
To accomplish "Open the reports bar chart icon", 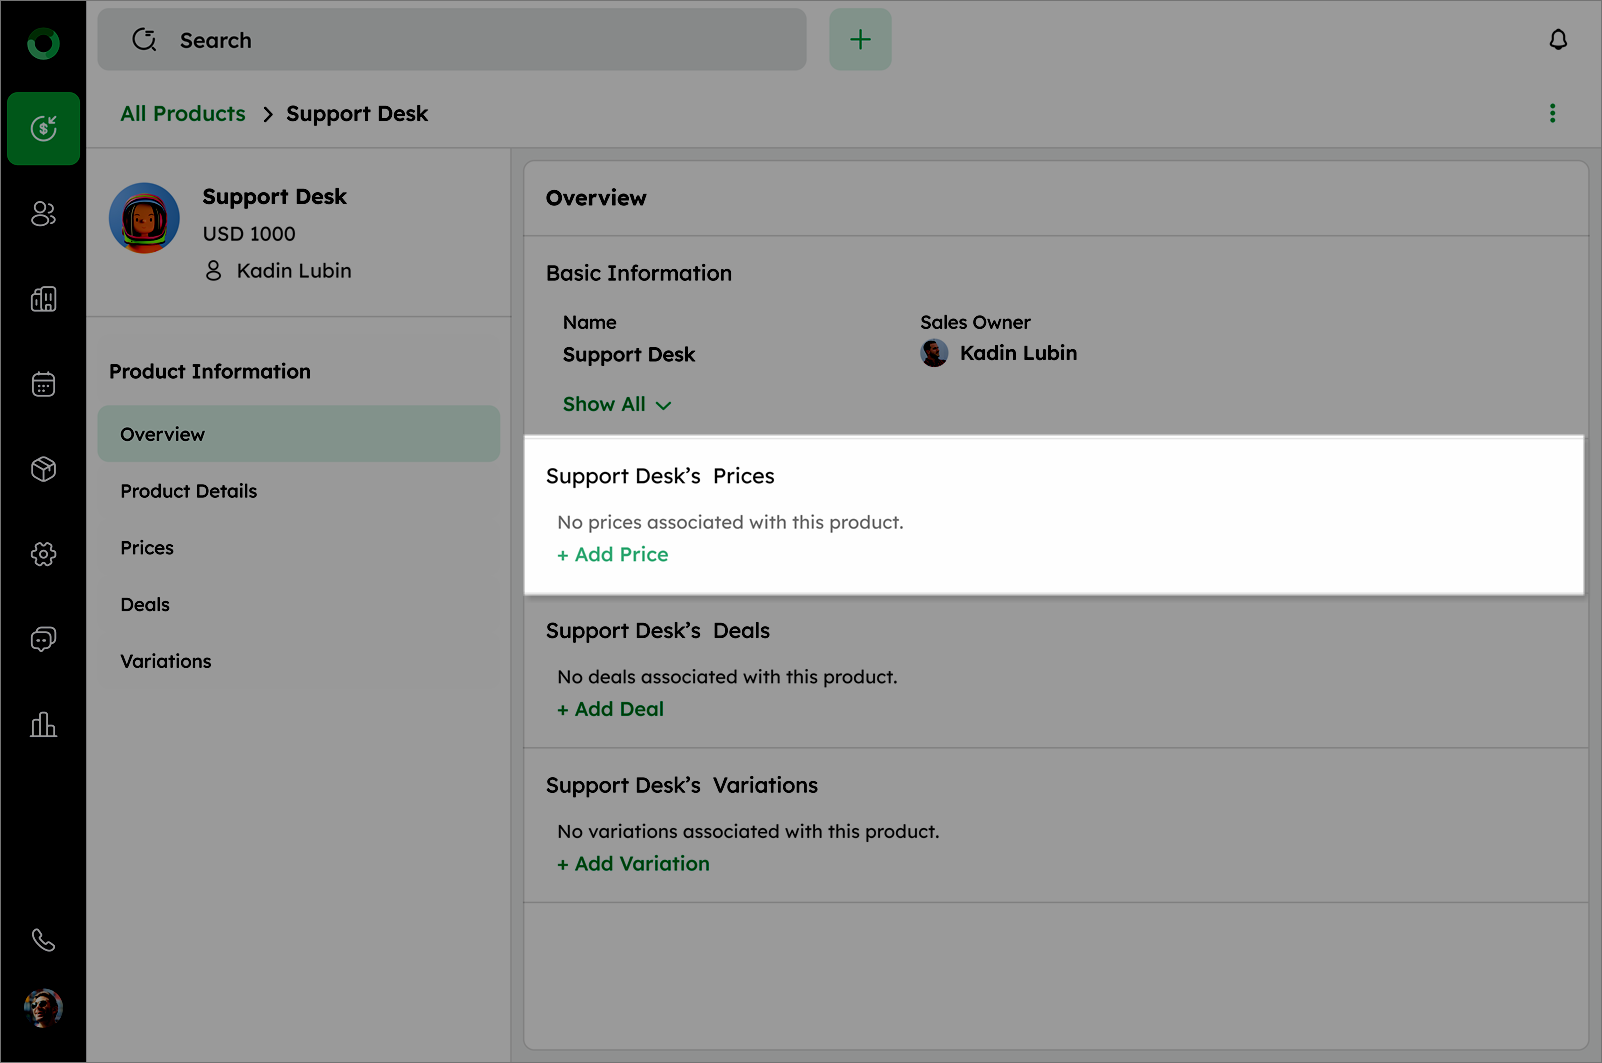I will 43,725.
